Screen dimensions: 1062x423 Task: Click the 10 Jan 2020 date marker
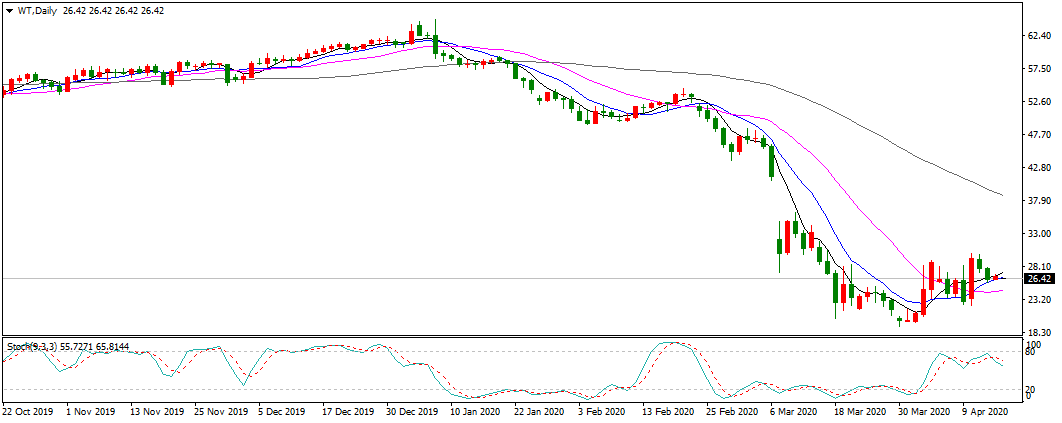click(x=475, y=410)
